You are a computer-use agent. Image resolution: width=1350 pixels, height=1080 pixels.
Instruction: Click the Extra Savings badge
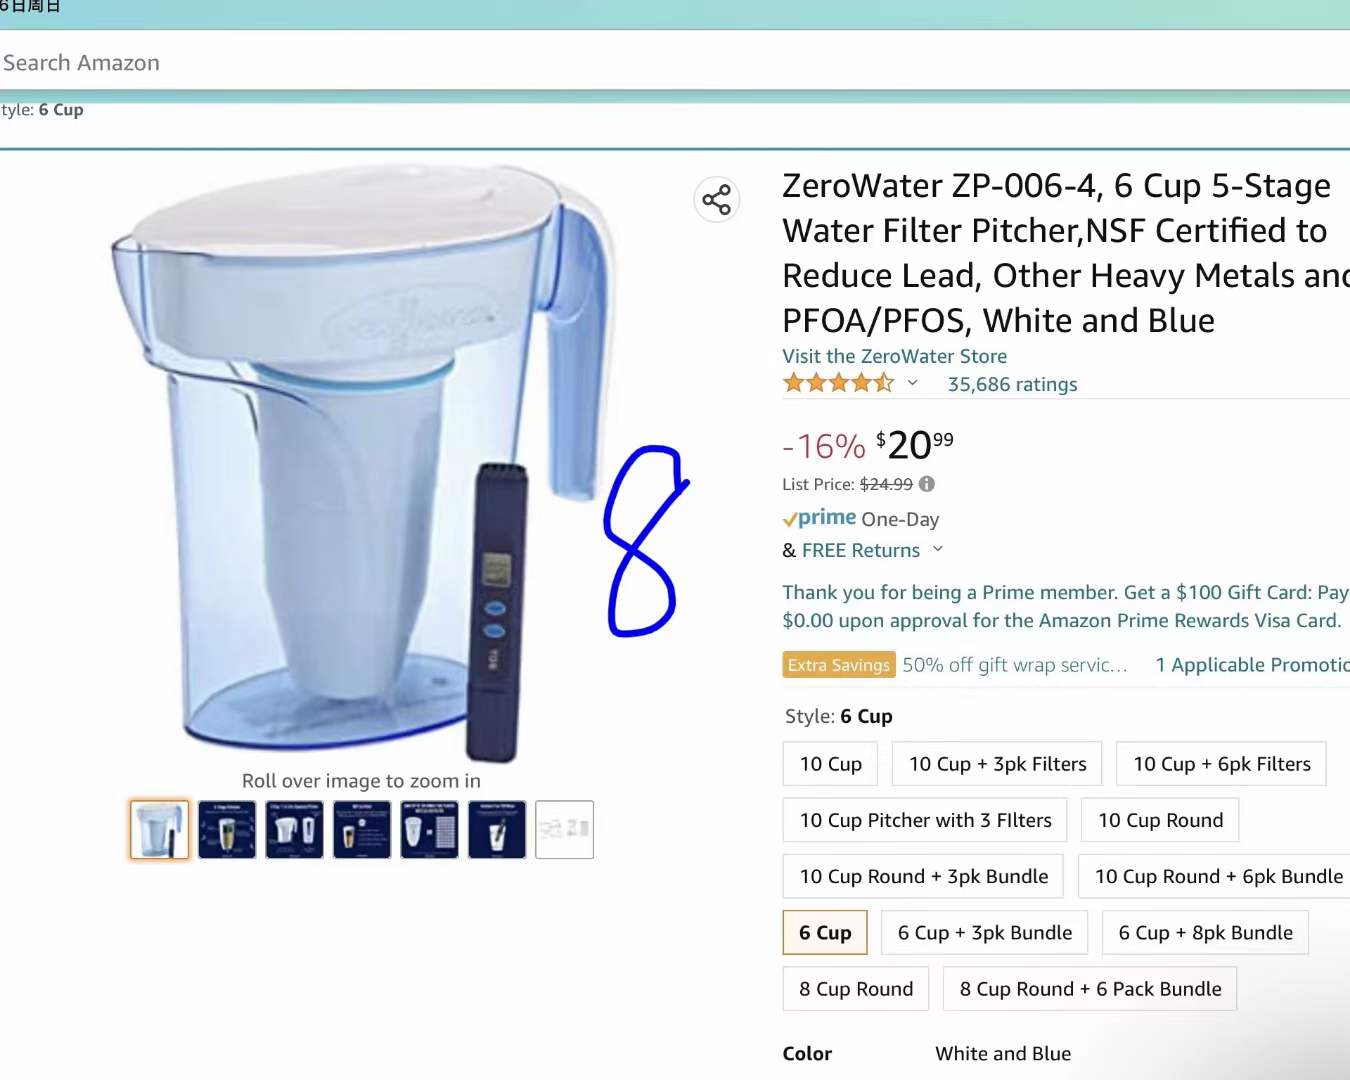pyautogui.click(x=838, y=665)
